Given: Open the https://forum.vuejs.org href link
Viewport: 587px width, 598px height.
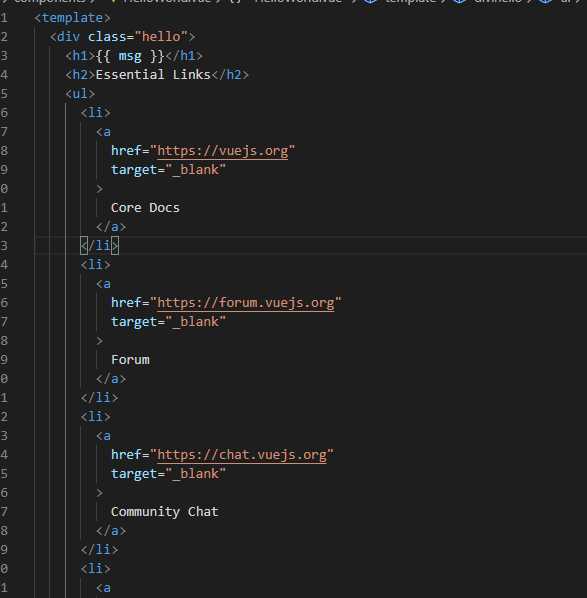Looking at the screenshot, I should coord(246,303).
